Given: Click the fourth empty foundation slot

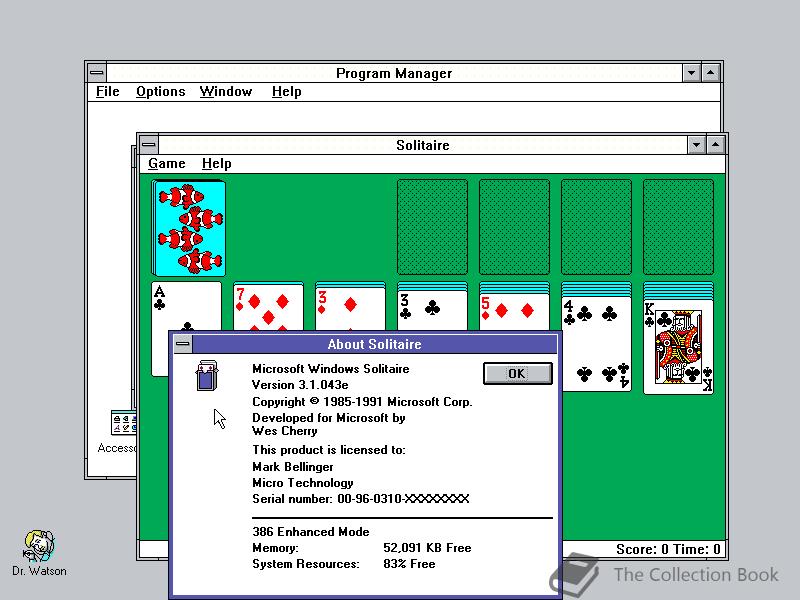Looking at the screenshot, I should tap(679, 227).
